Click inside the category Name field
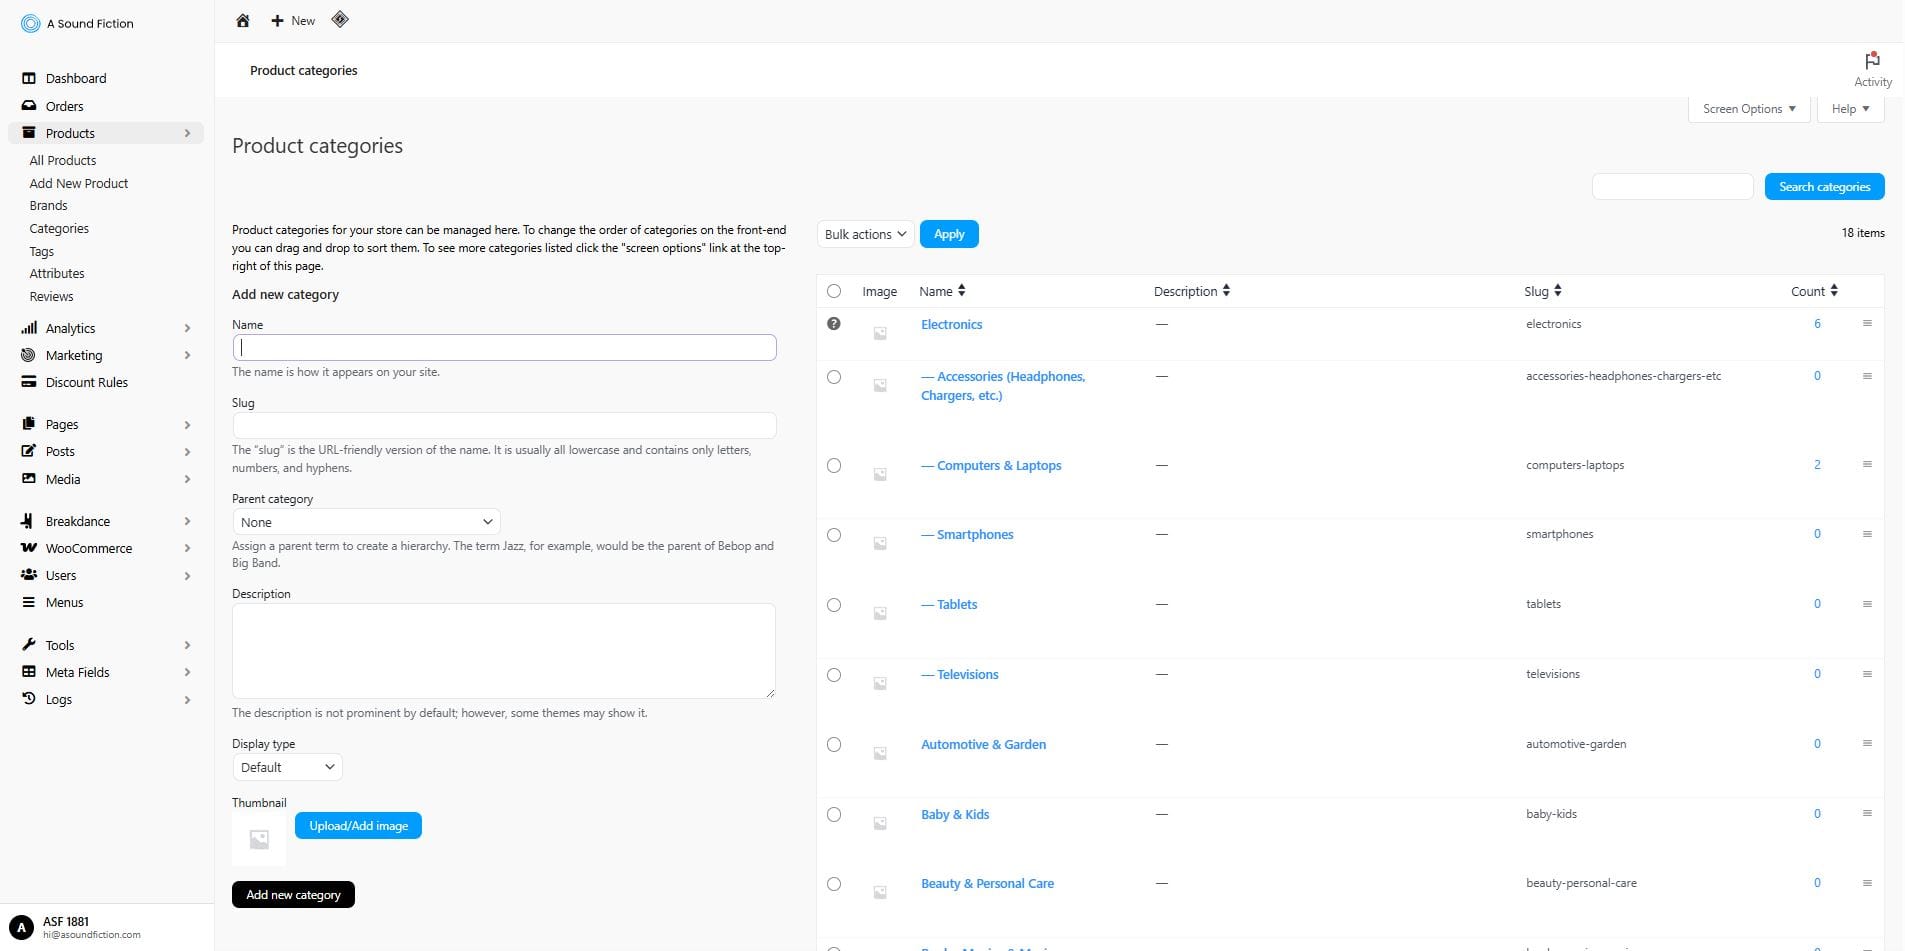 pos(503,347)
